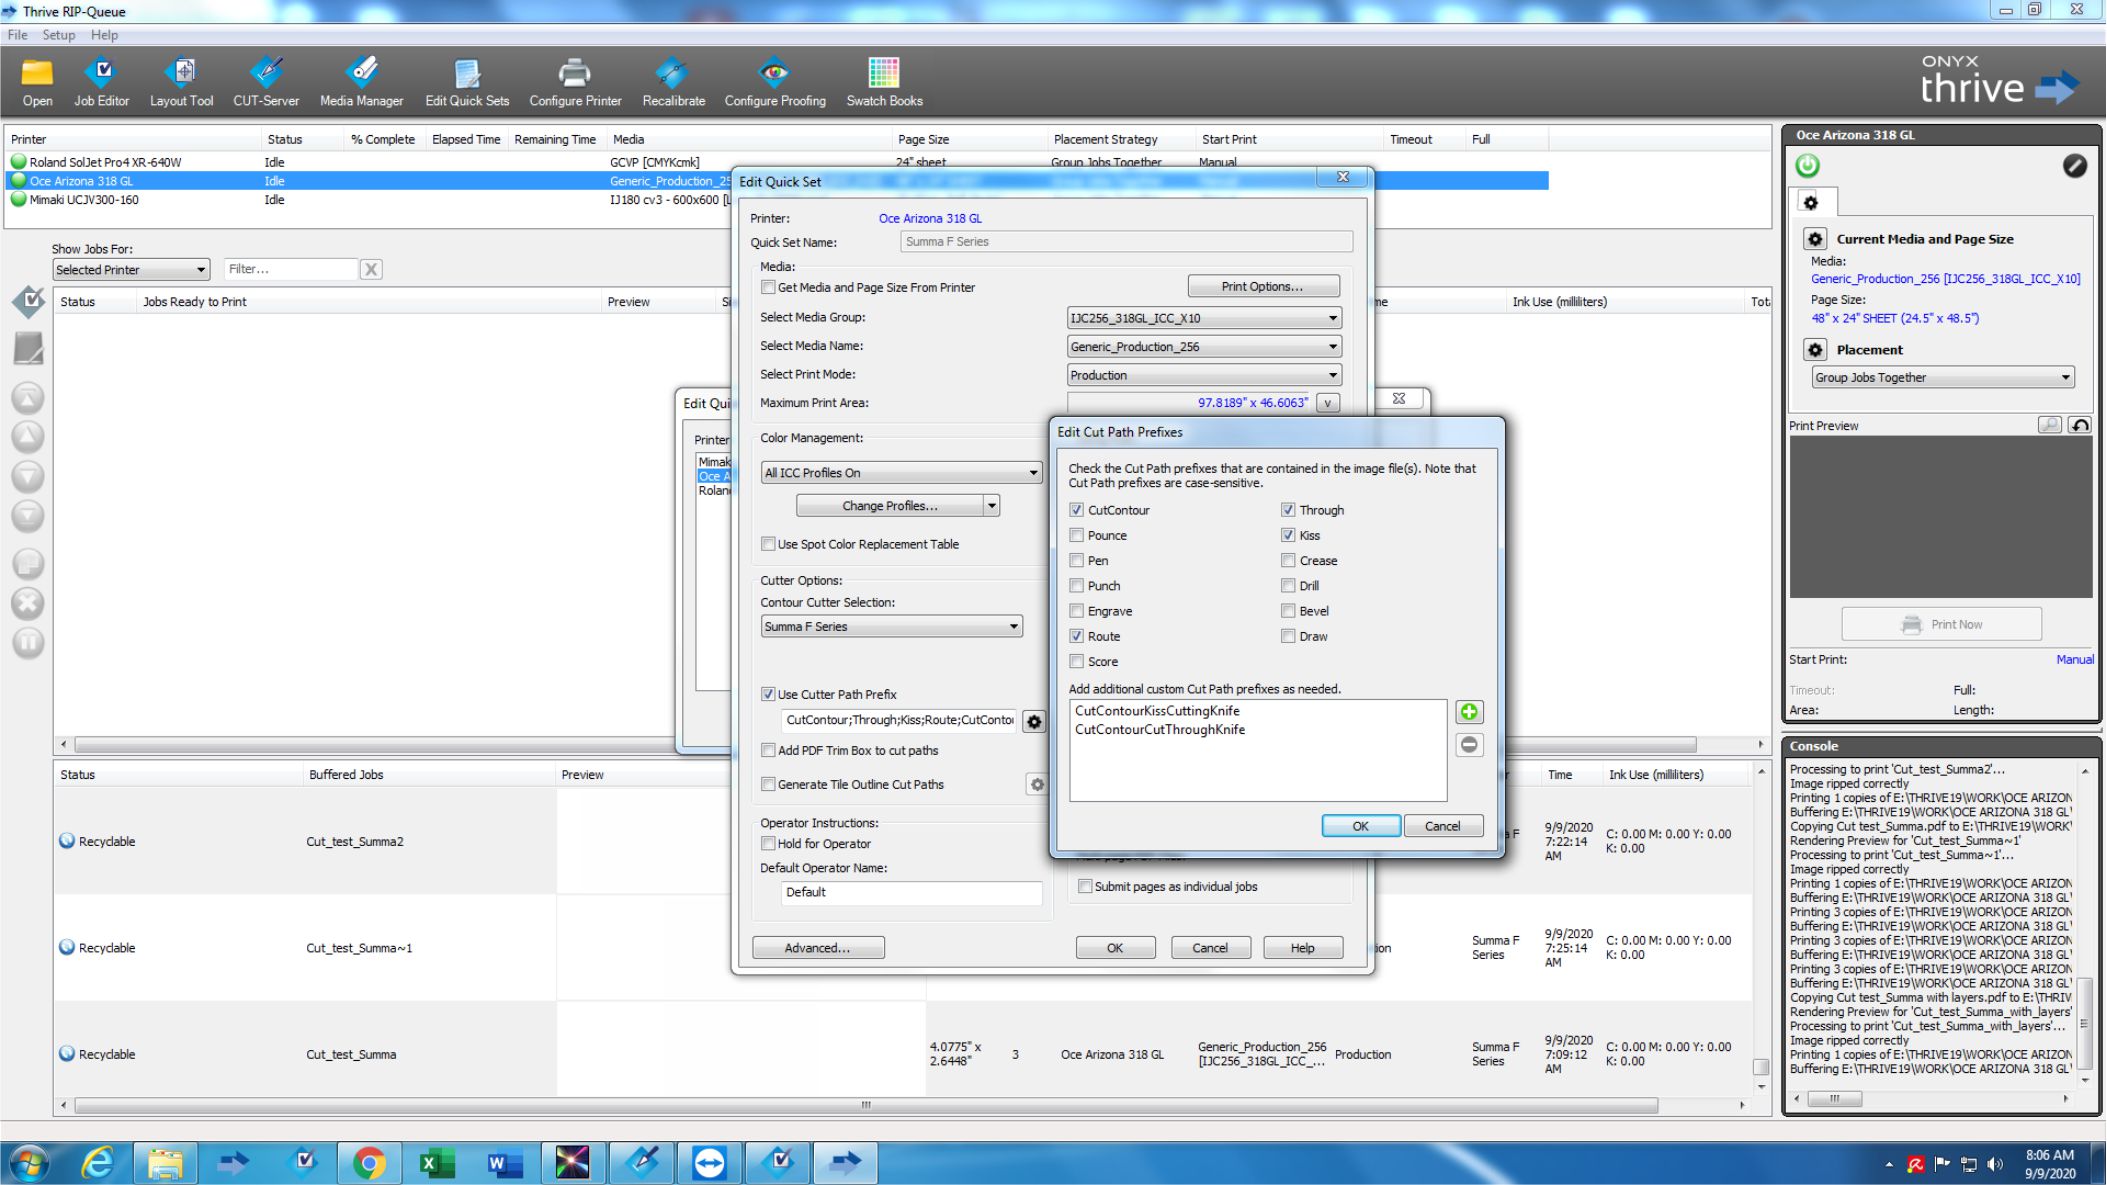Click the Open folder toolbar icon

37,82
